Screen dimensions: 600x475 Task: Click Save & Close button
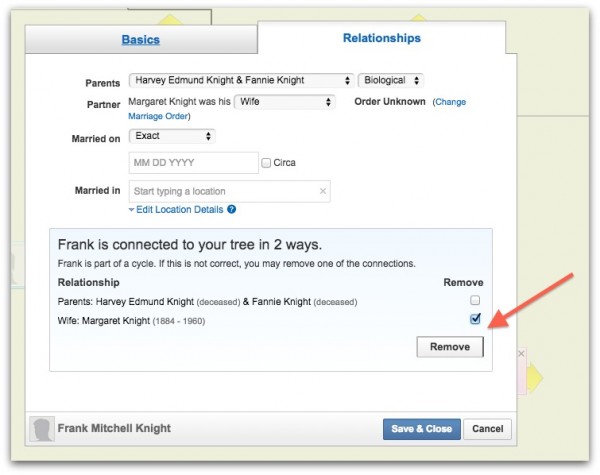422,429
